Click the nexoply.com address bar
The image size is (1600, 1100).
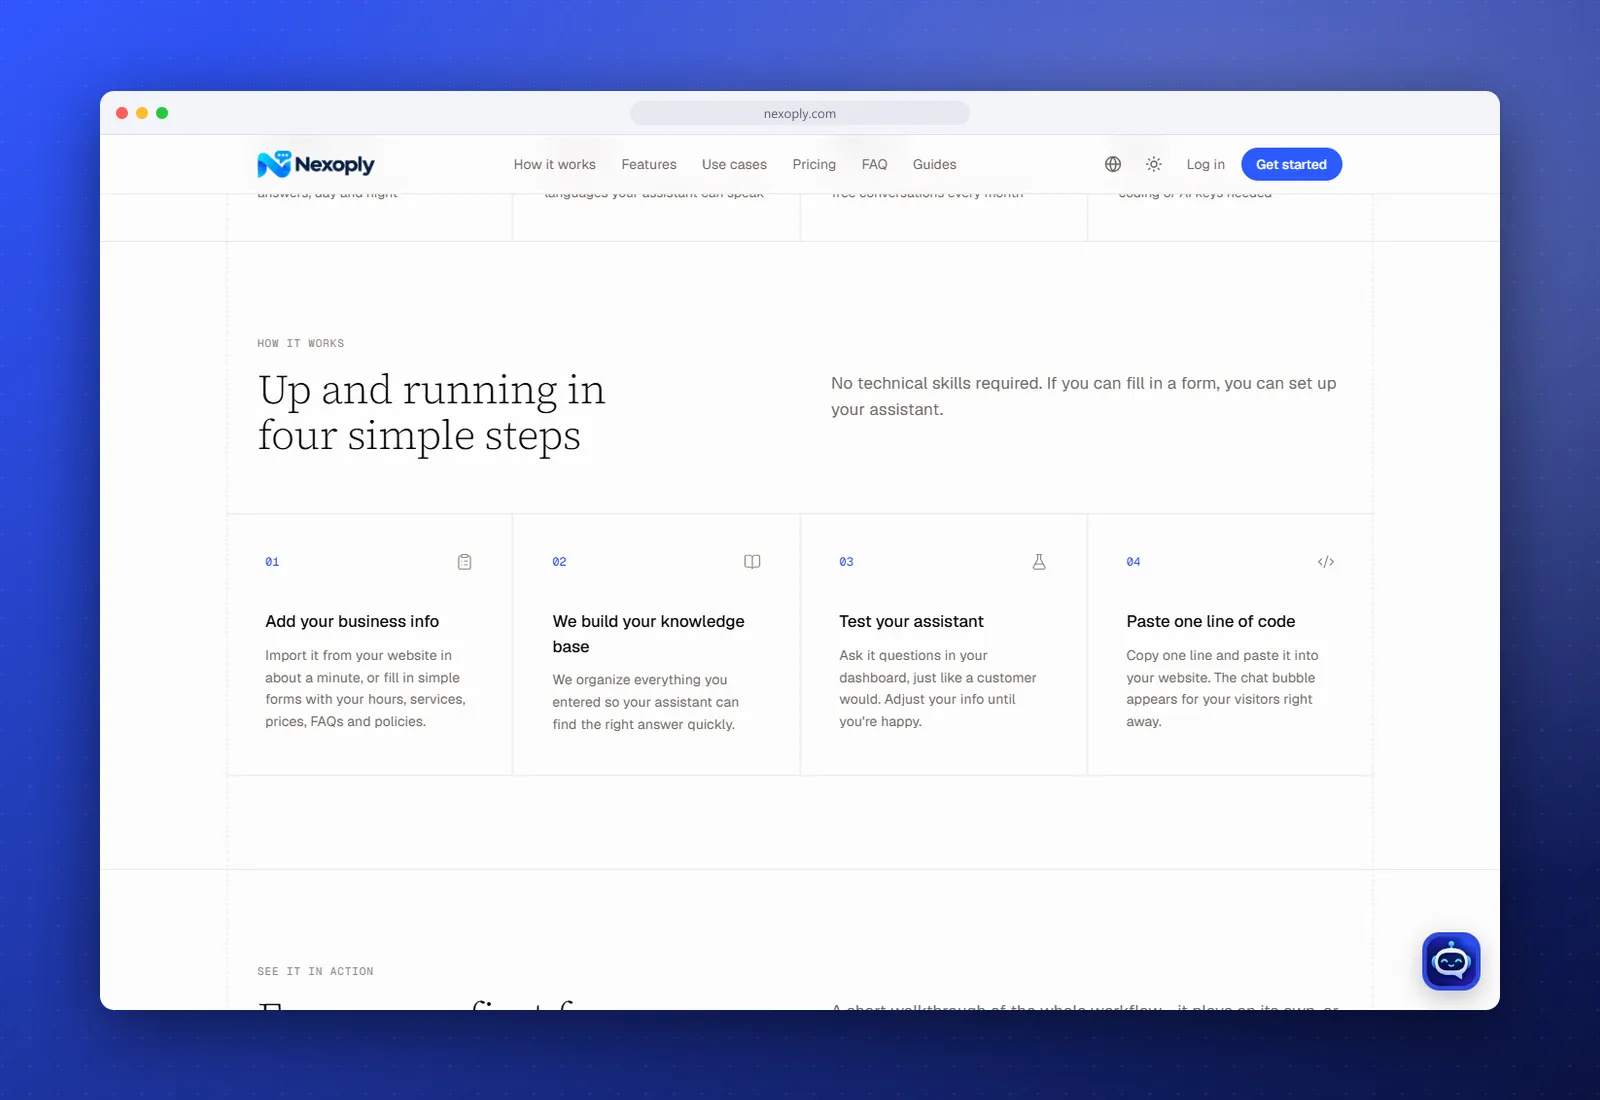pos(800,113)
